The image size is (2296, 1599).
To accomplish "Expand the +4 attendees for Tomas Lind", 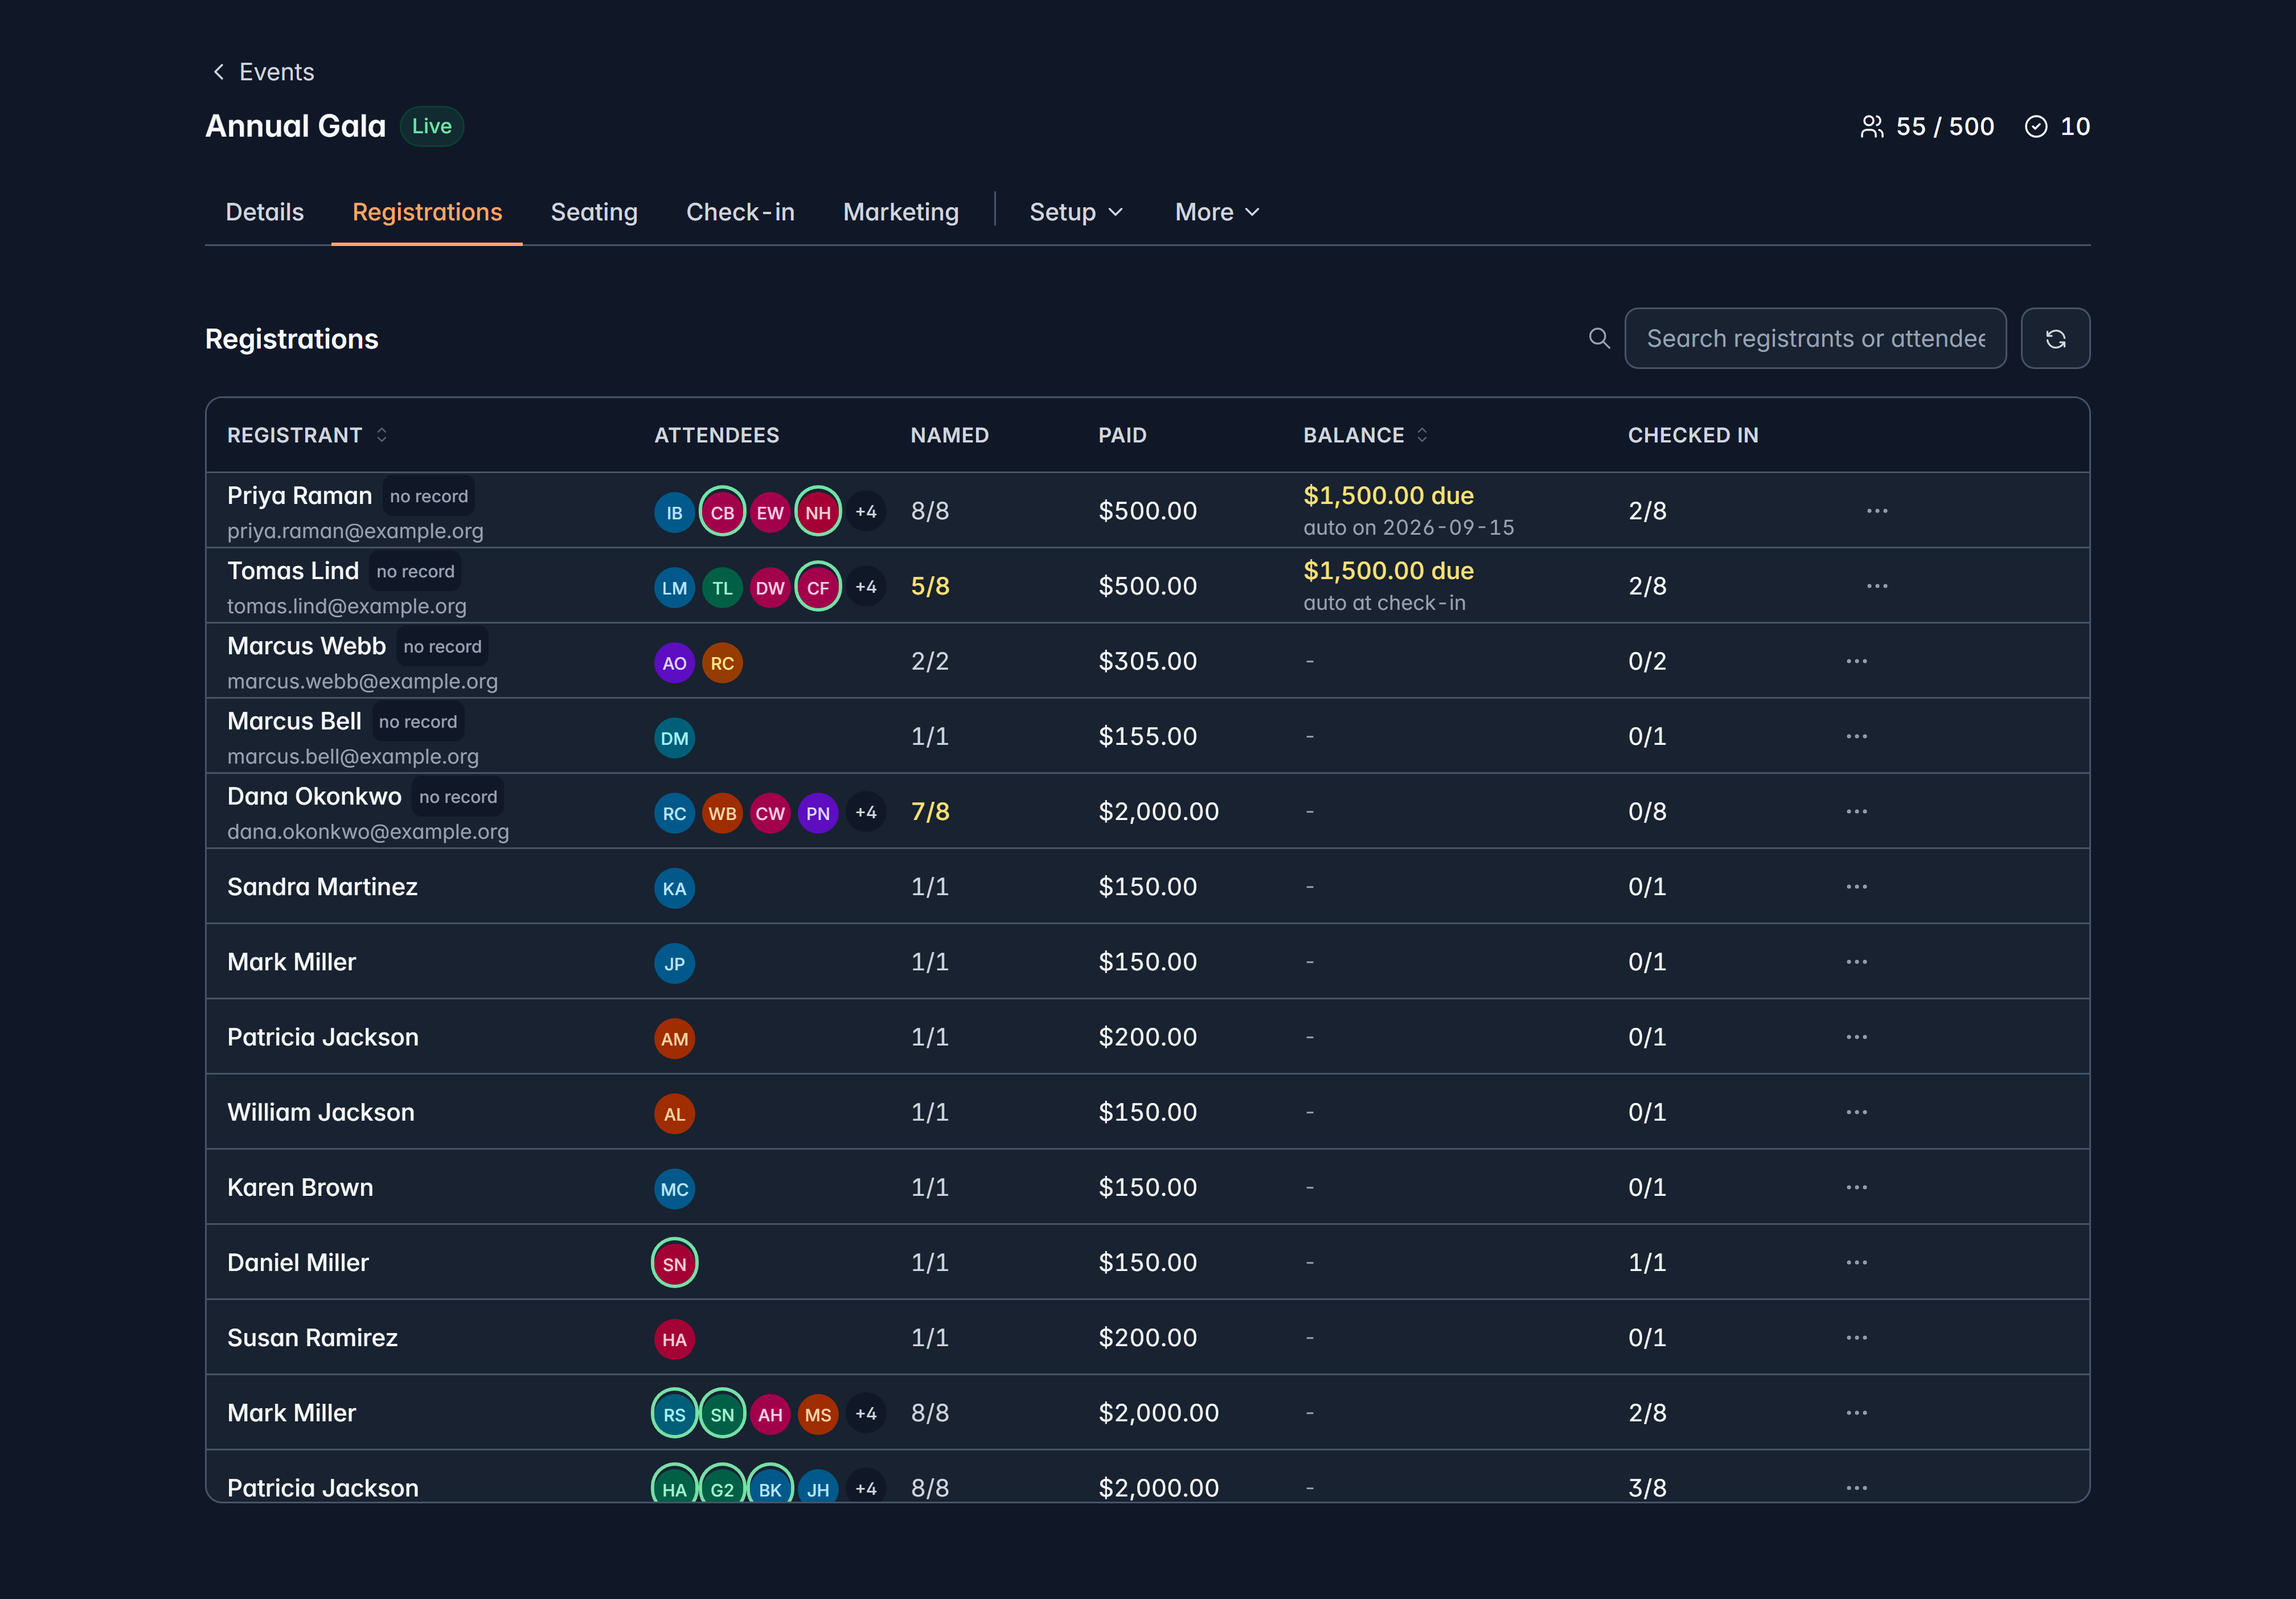I will 866,587.
